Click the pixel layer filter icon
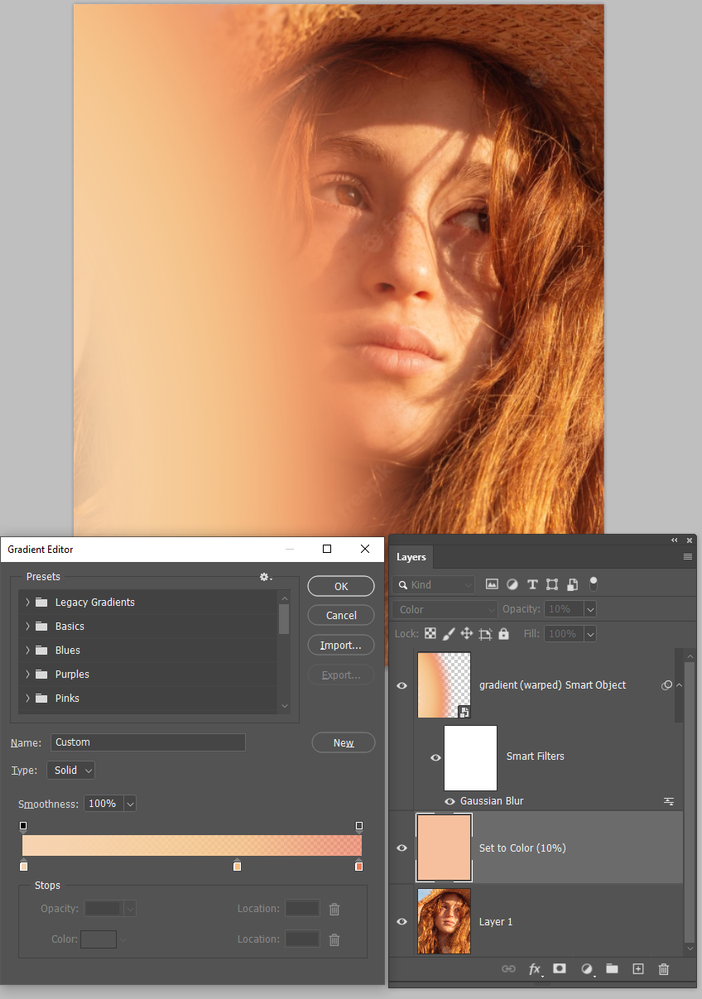The width and height of the screenshot is (702, 999). [x=491, y=584]
